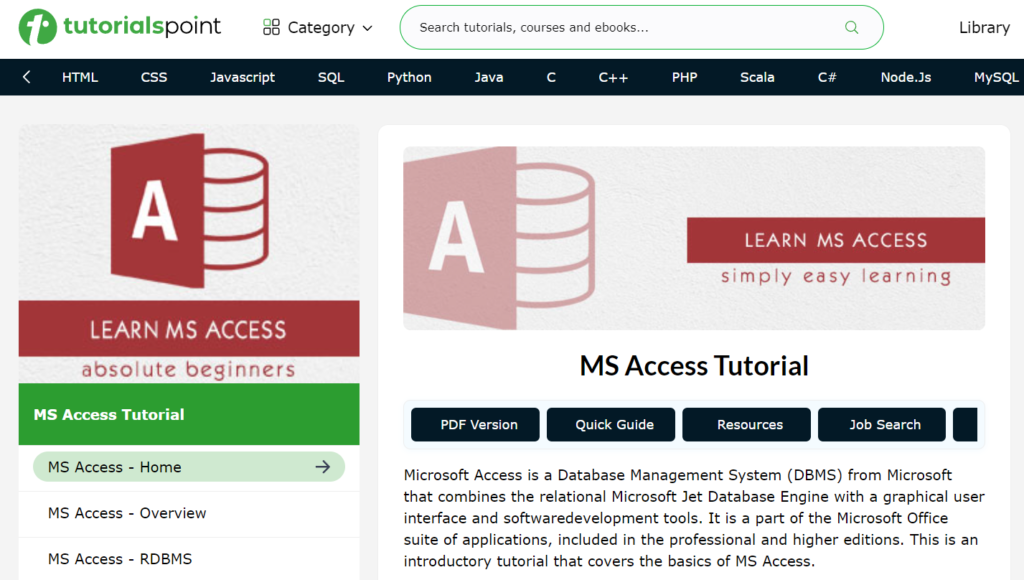Select Node.Js in the top navbar
The width and height of the screenshot is (1024, 580).
point(906,76)
